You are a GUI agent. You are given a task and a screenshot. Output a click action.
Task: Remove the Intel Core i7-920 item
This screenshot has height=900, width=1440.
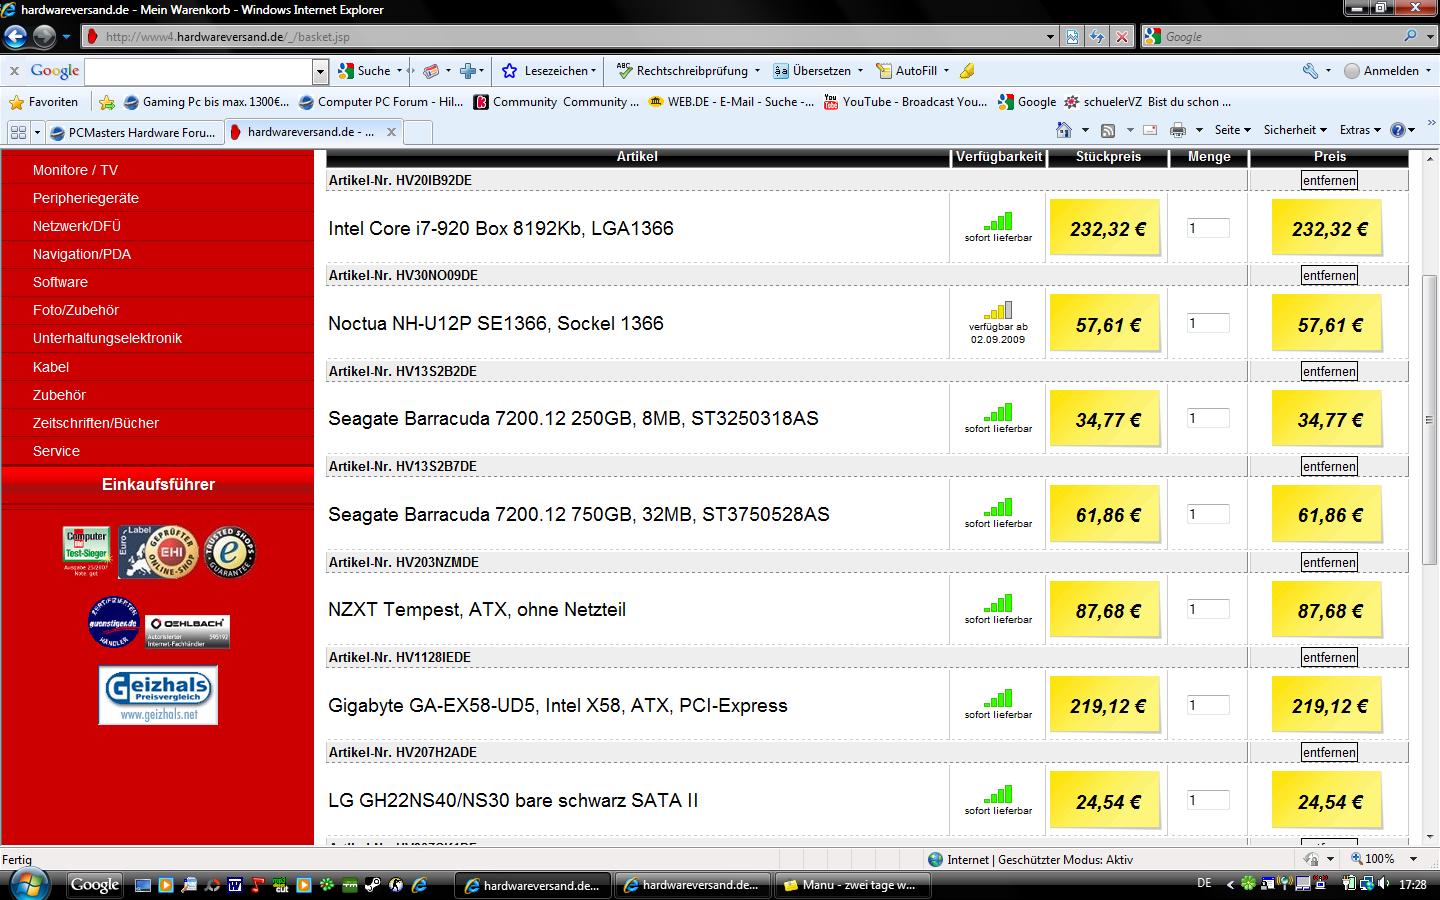(x=1329, y=180)
